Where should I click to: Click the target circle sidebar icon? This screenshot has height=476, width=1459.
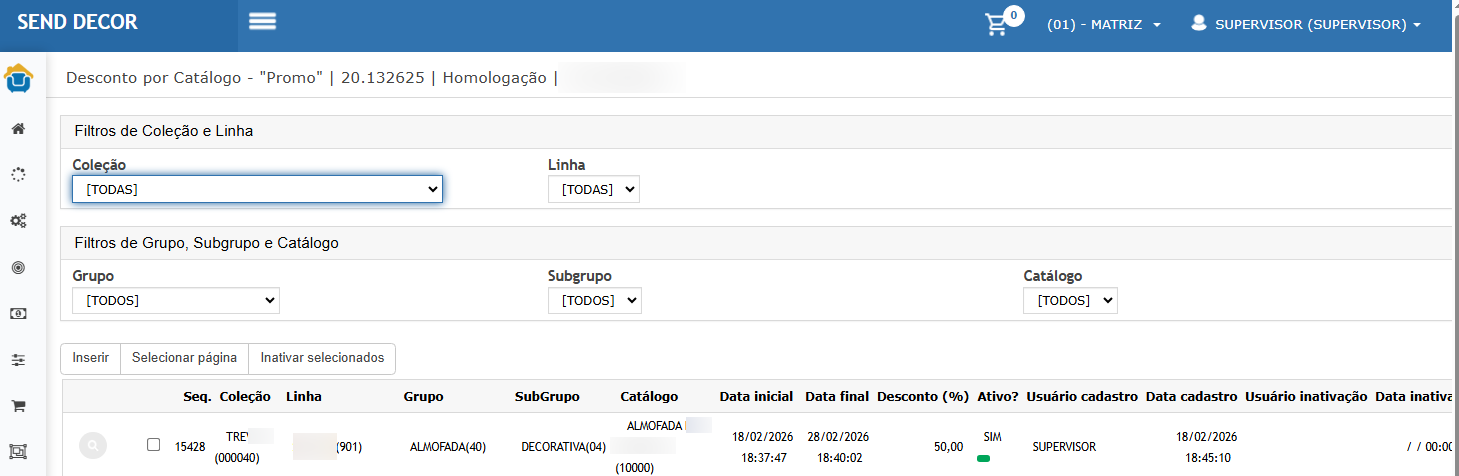[x=18, y=267]
